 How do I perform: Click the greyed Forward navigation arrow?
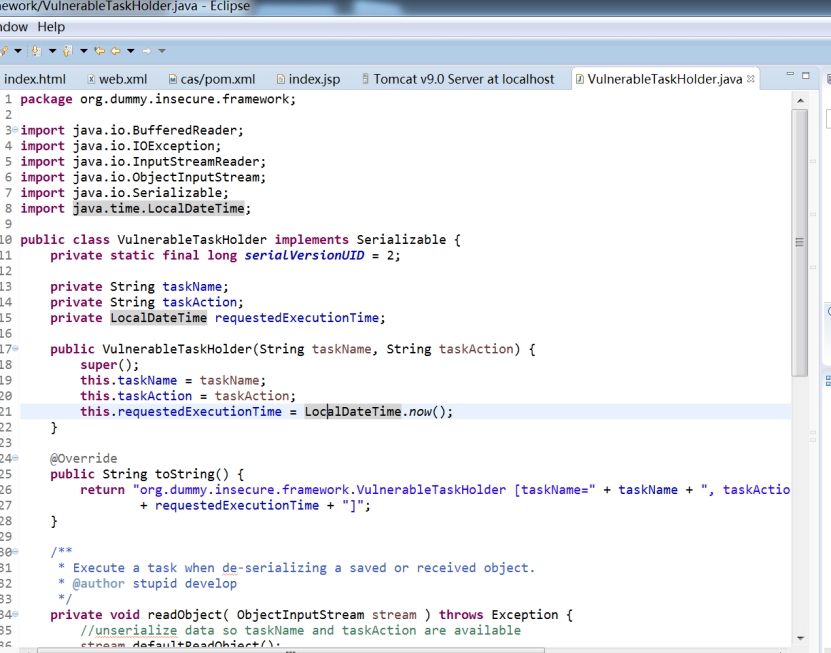pyautogui.click(x=147, y=51)
